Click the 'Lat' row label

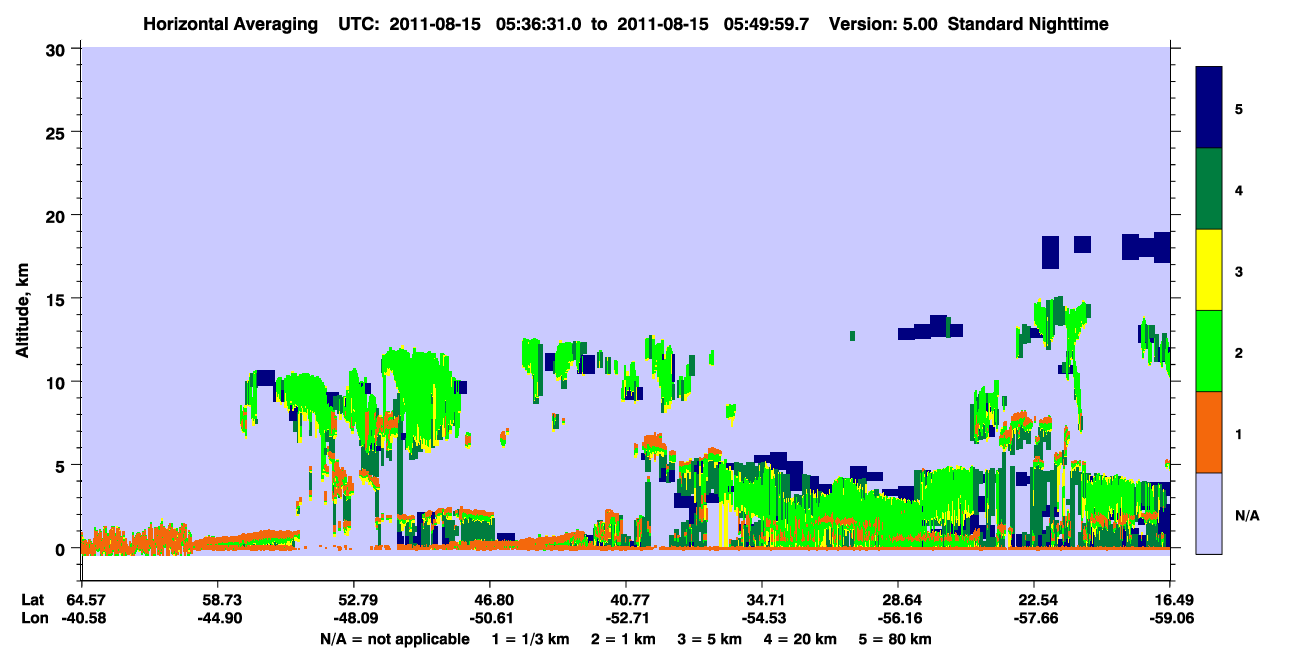tap(33, 600)
